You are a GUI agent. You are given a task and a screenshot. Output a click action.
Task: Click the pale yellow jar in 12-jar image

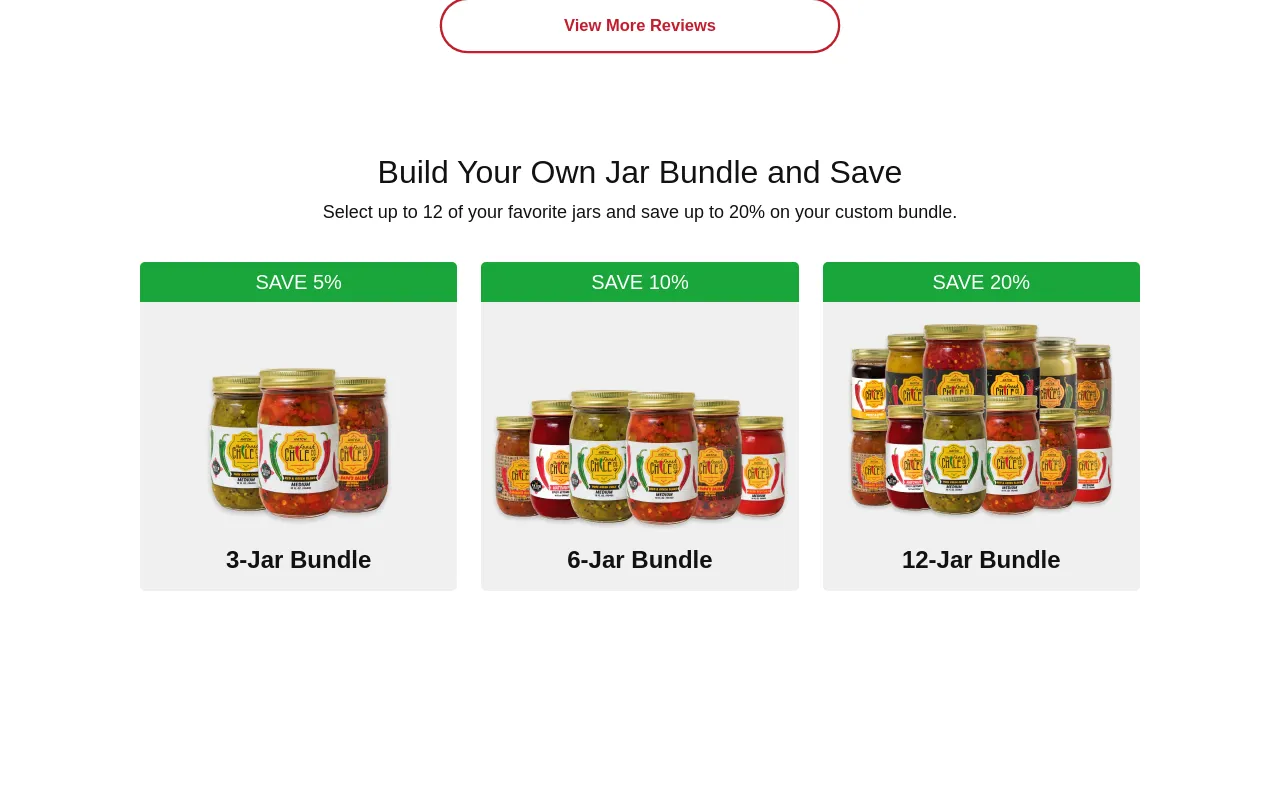pos(1058,370)
